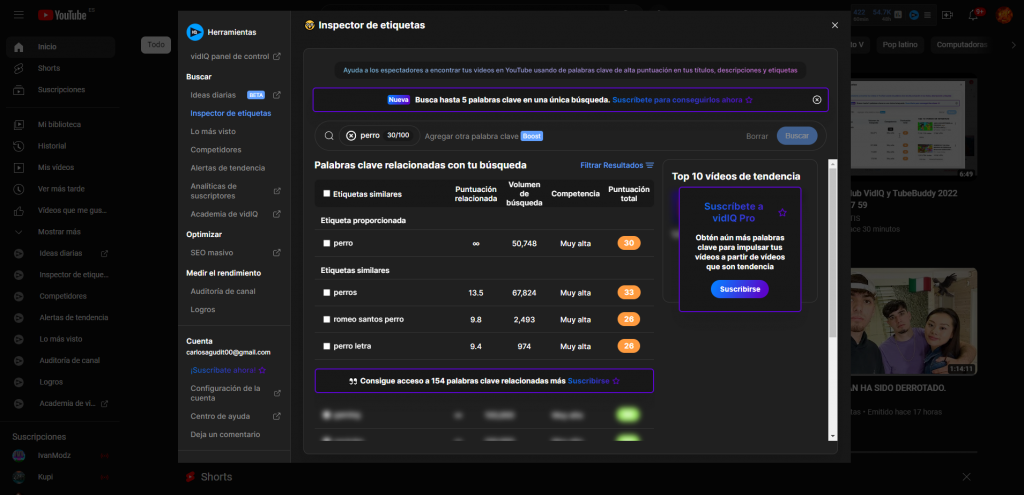The height and width of the screenshot is (495, 1024).
Task: Select the 'romeo santos perro' checkbox
Action: tap(327, 320)
